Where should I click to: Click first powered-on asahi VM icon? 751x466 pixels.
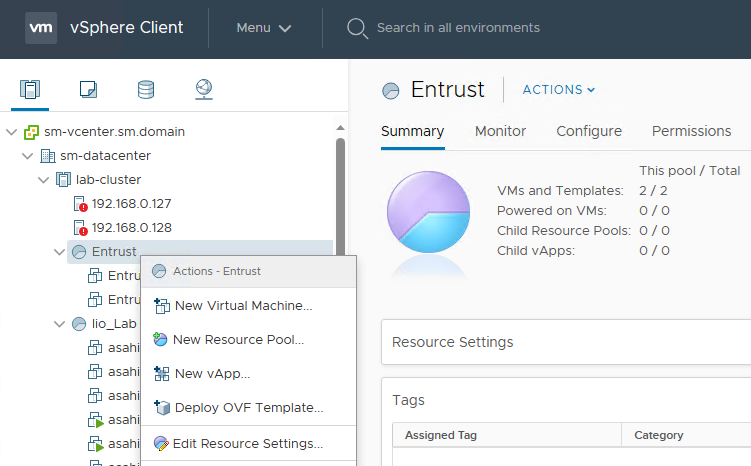point(95,420)
